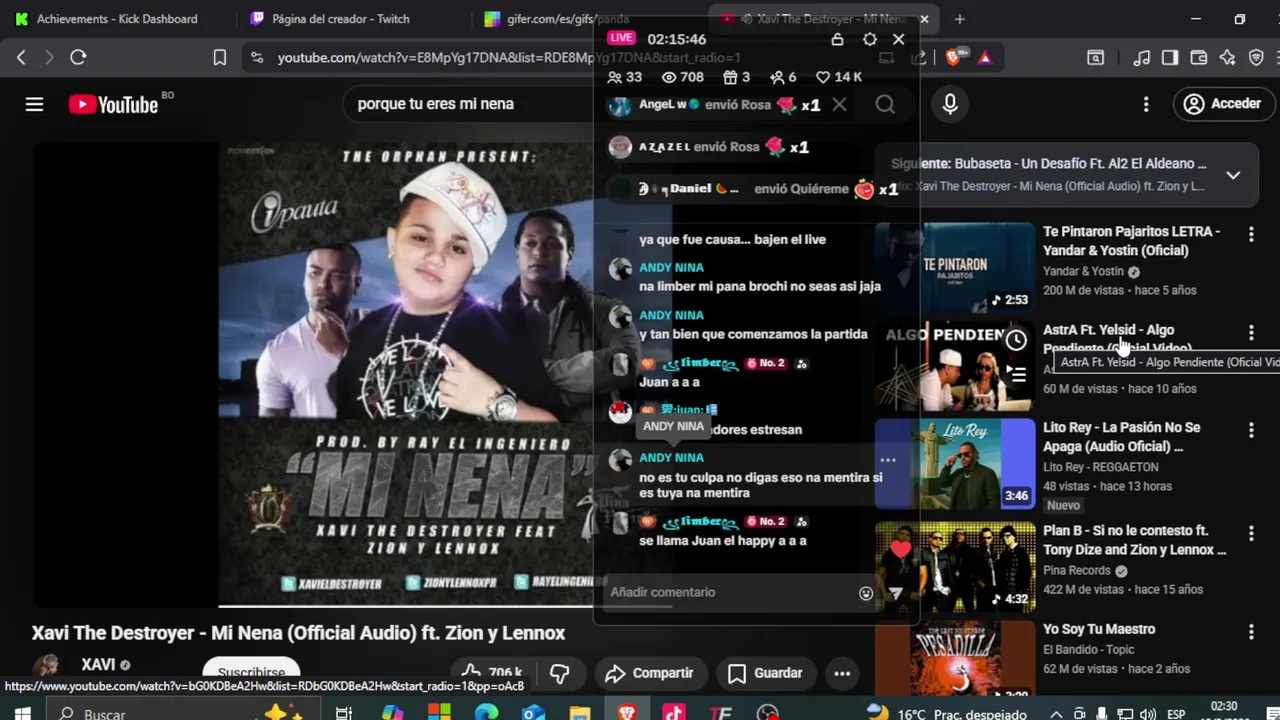This screenshot has height=720, width=1280.
Task: Save the video with Guardar
Action: click(x=765, y=673)
